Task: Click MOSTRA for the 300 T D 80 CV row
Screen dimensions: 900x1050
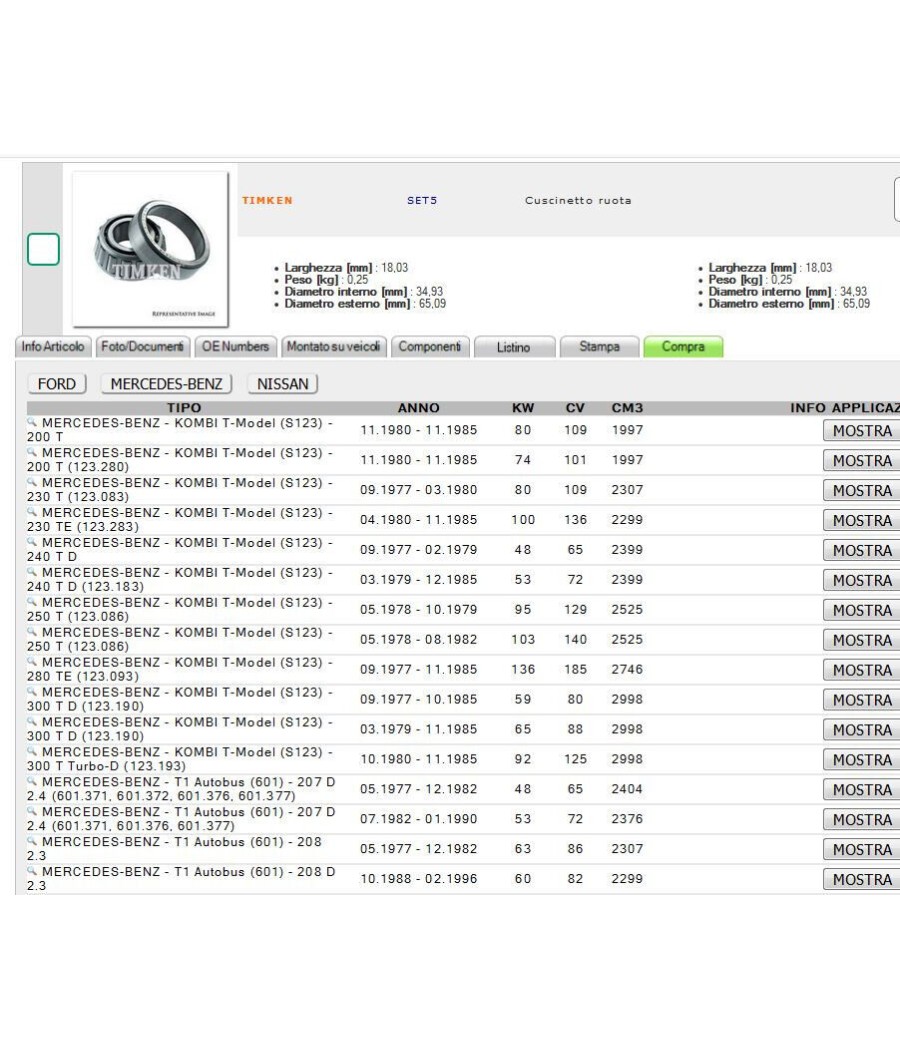Action: (x=862, y=700)
